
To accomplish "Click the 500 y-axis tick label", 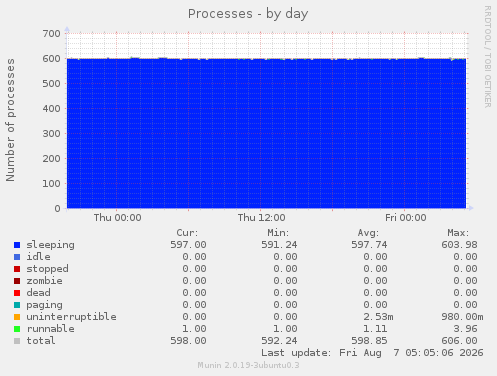I will point(51,83).
